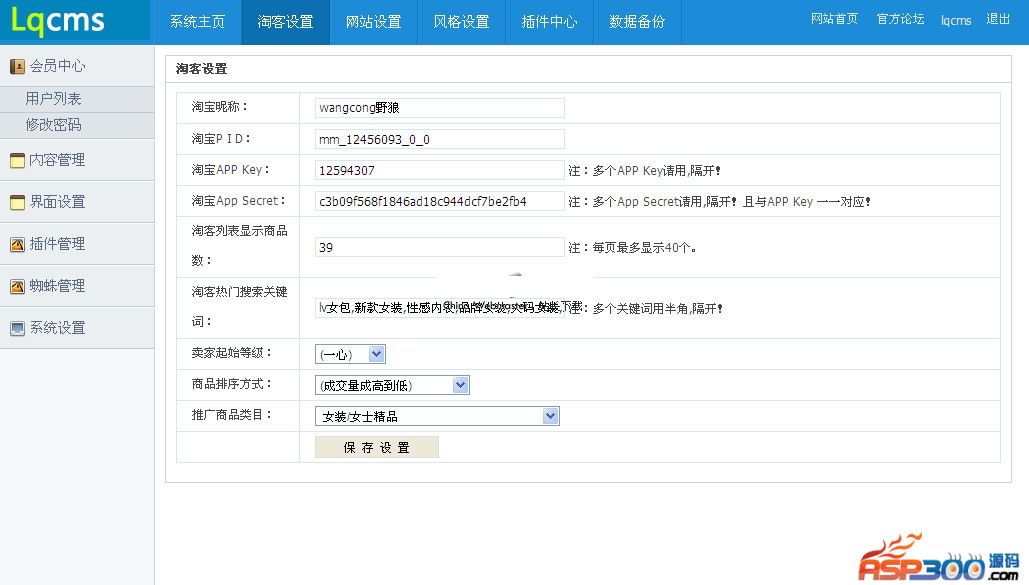
Task: Open the 网站设置 tab
Action: coord(373,22)
